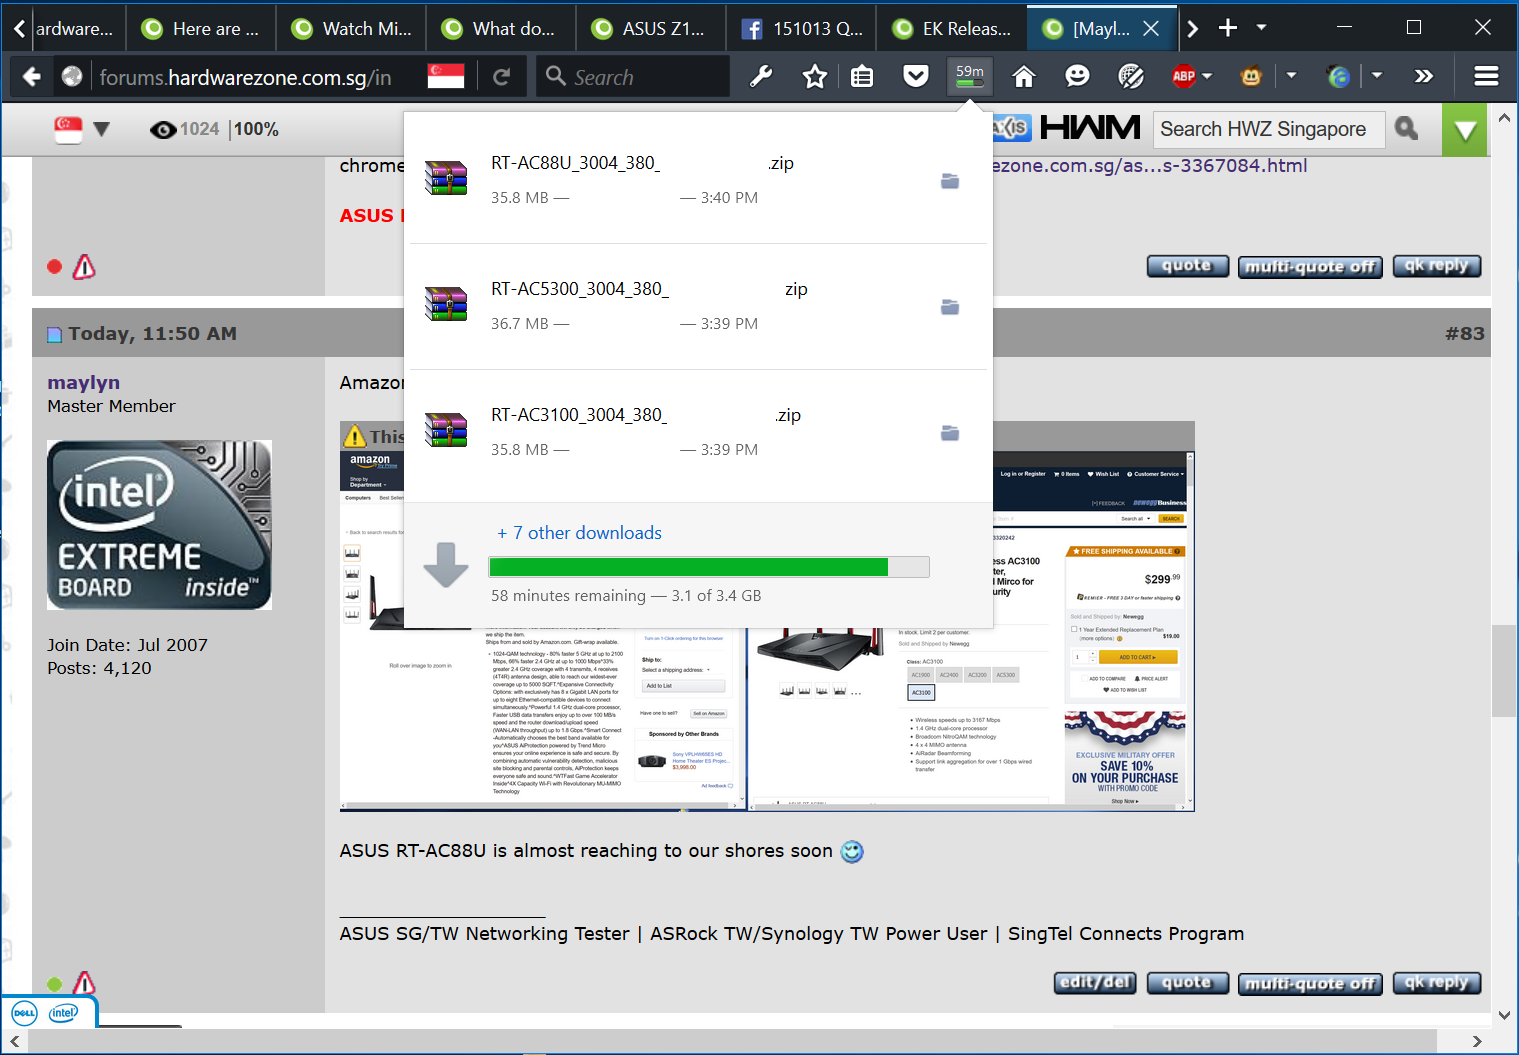1519x1055 pixels.
Task: Click the Pocket icon in toolbar
Action: pos(915,76)
